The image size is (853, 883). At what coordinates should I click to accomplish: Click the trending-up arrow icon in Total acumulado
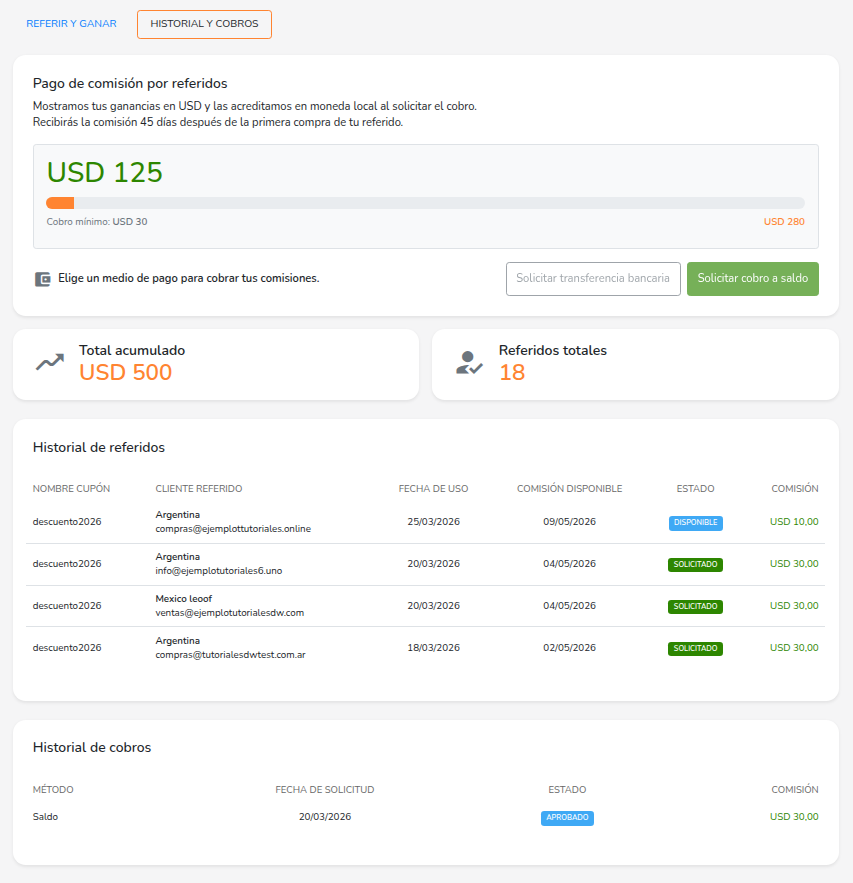pos(50,363)
